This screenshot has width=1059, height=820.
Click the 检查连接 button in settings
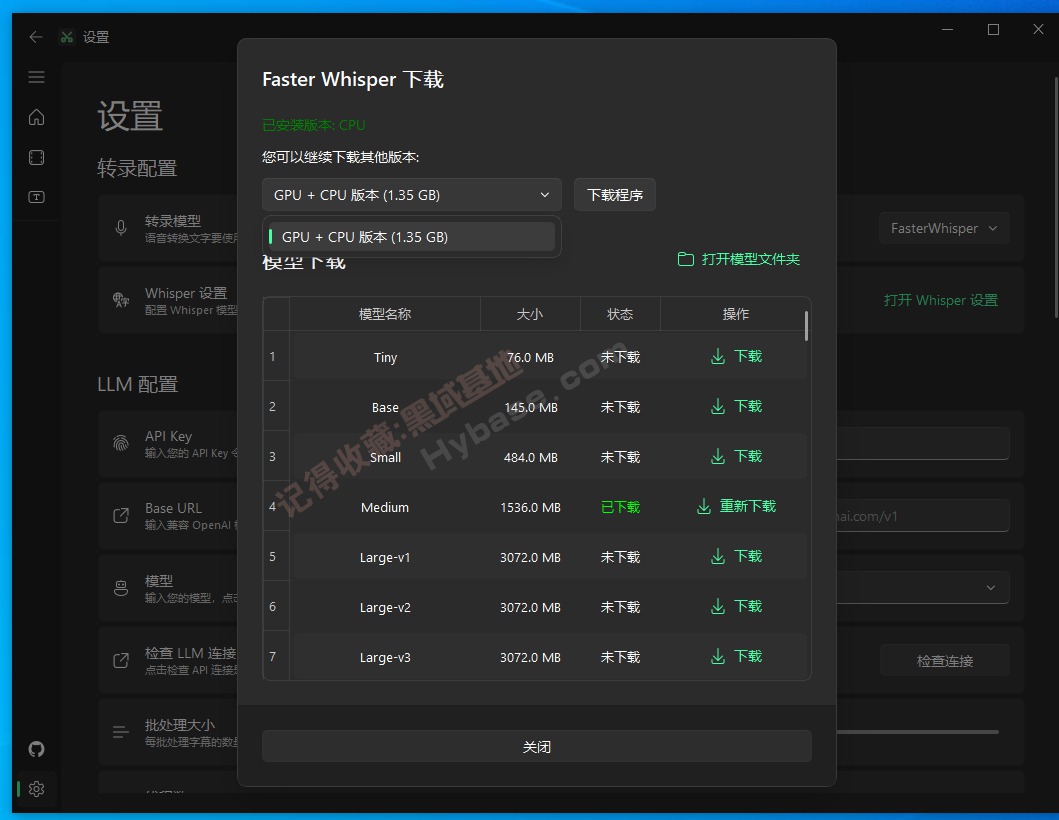(945, 661)
